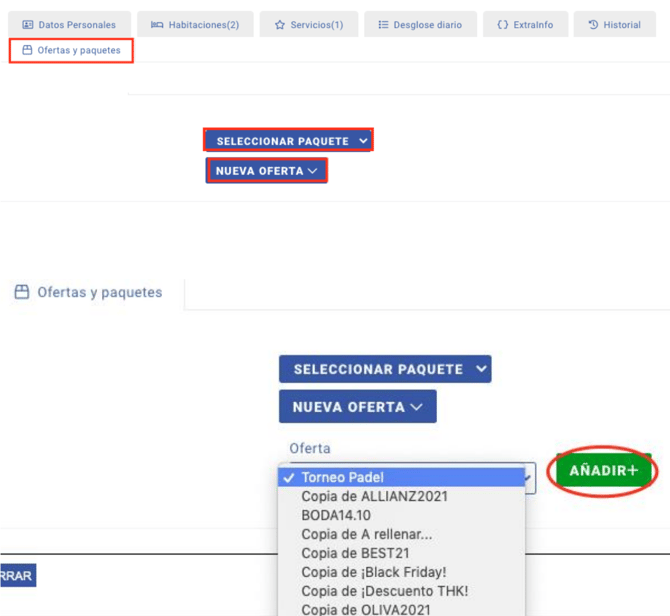
Task: Go to the Desglose diario tab
Action: pyautogui.click(x=419, y=25)
